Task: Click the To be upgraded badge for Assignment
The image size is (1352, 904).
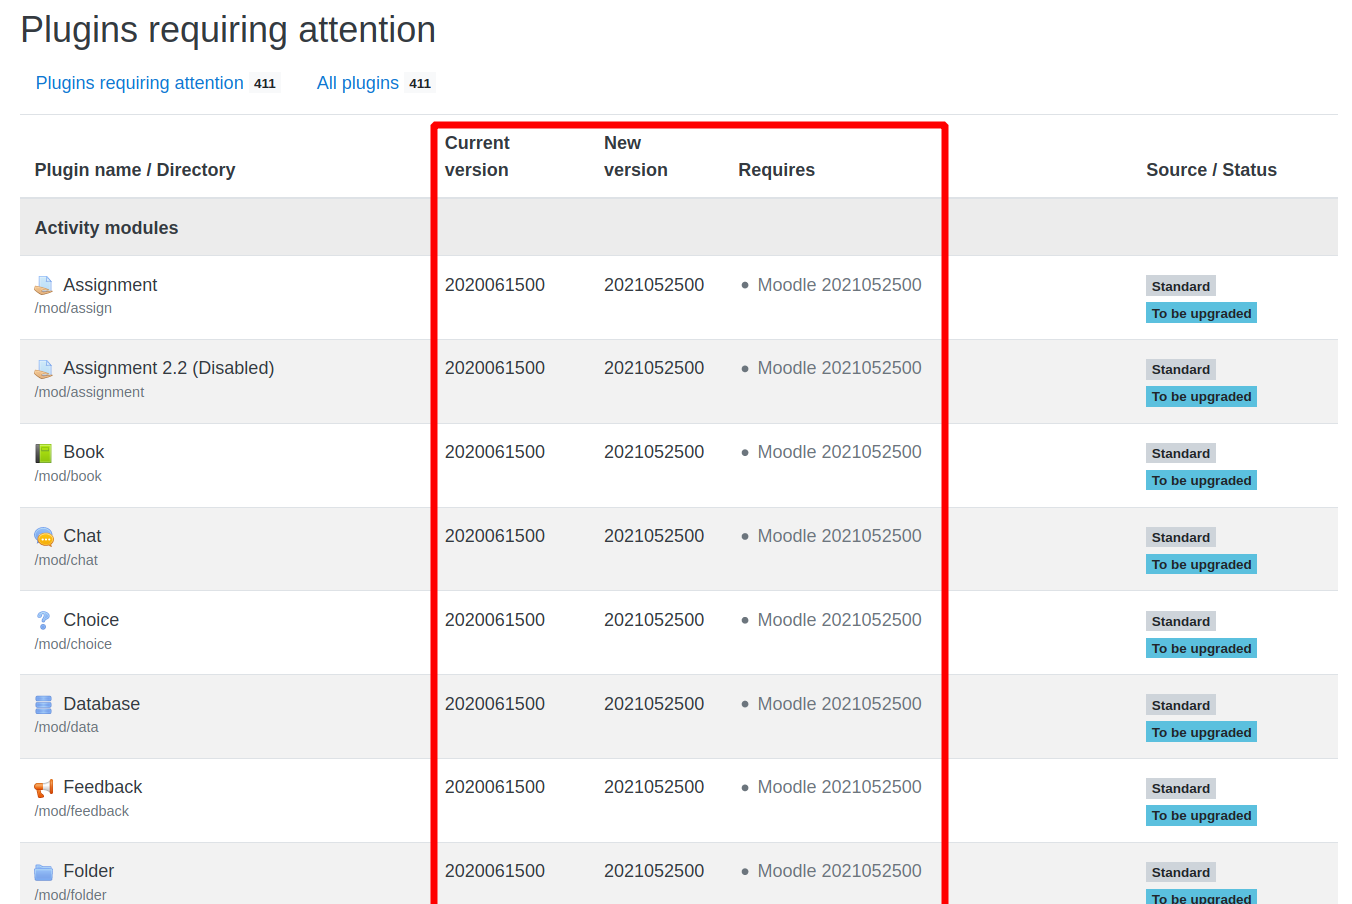Action: [x=1201, y=313]
